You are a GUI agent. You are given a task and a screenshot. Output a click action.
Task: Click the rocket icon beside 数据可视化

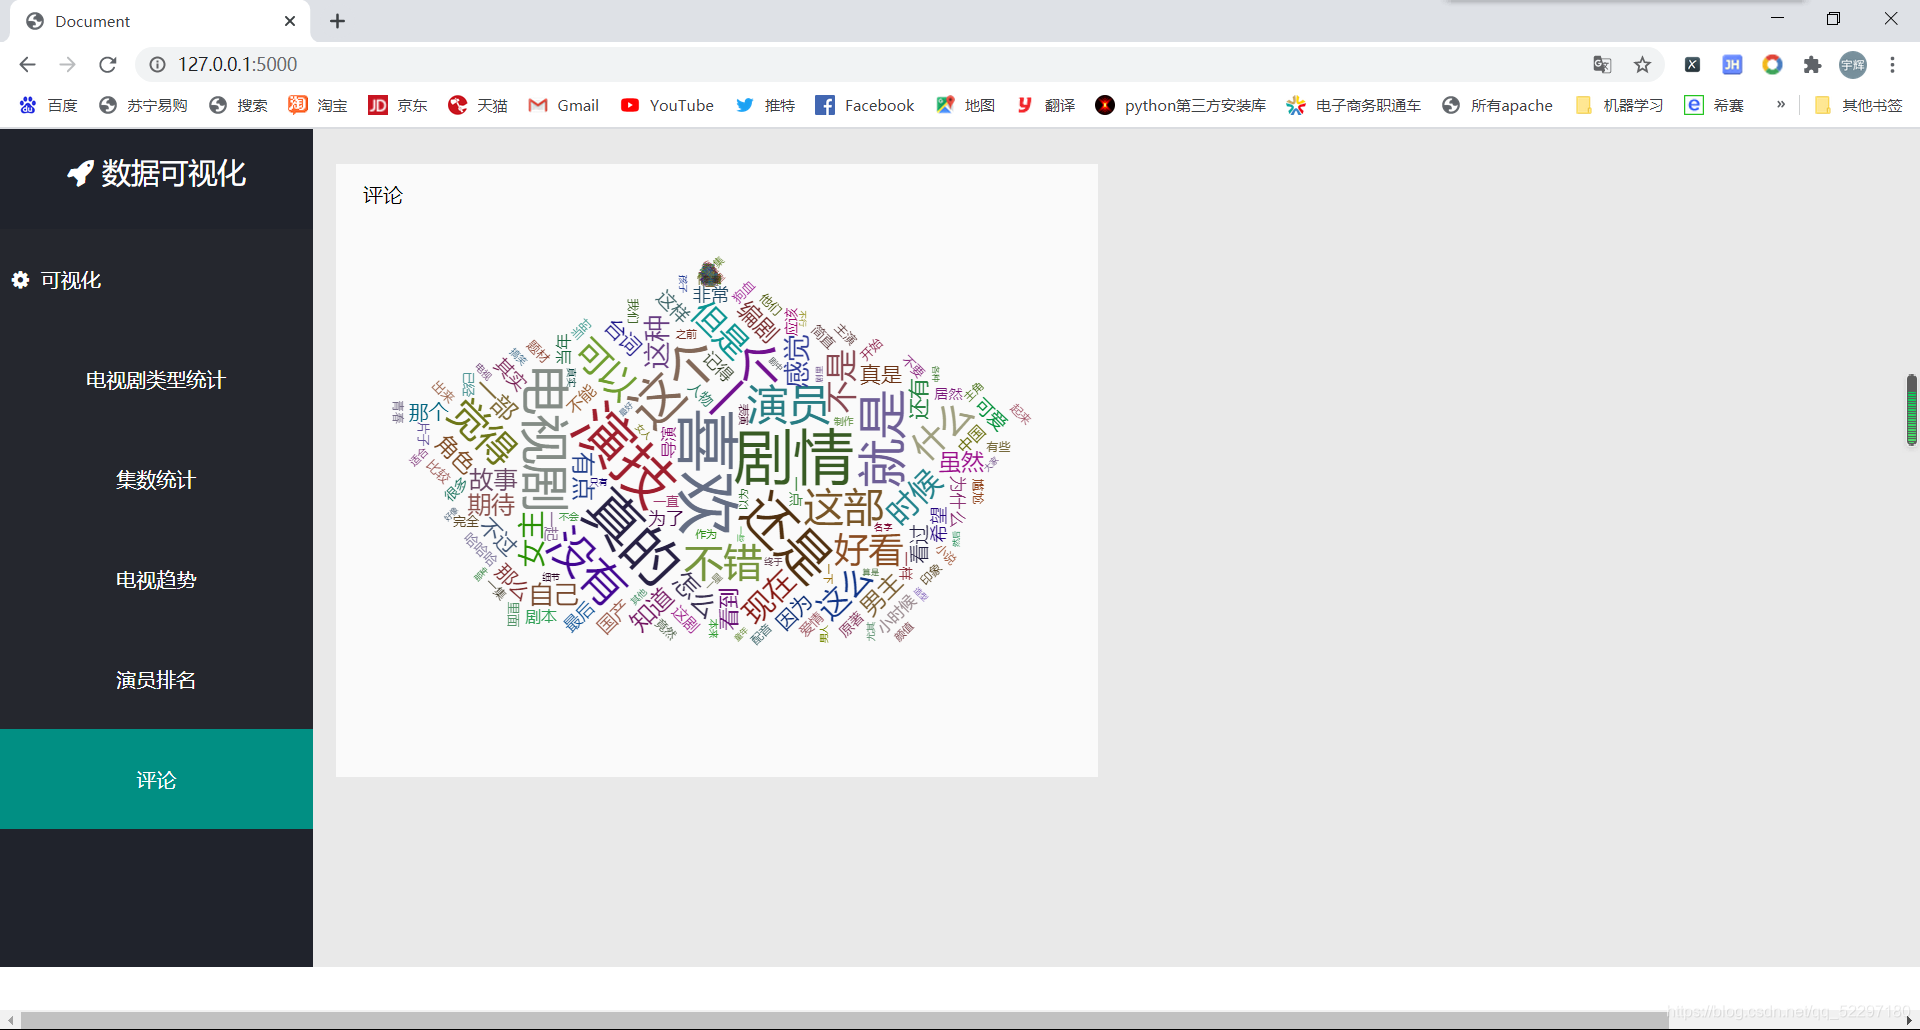(79, 172)
